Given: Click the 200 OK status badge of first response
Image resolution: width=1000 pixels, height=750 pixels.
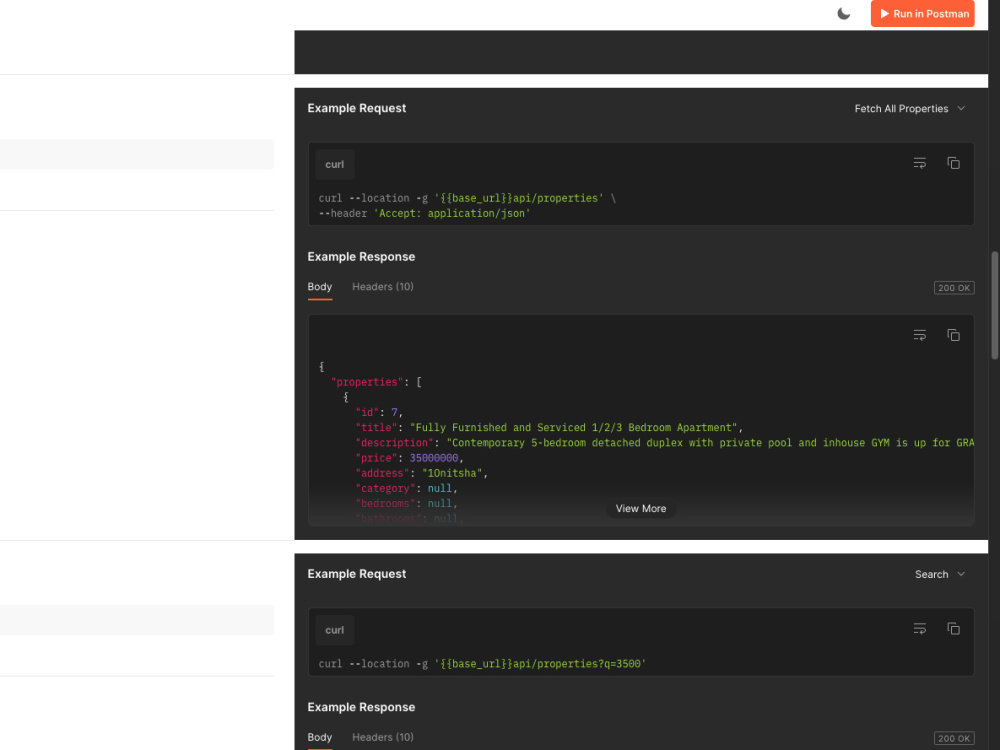Looking at the screenshot, I should 954,288.
